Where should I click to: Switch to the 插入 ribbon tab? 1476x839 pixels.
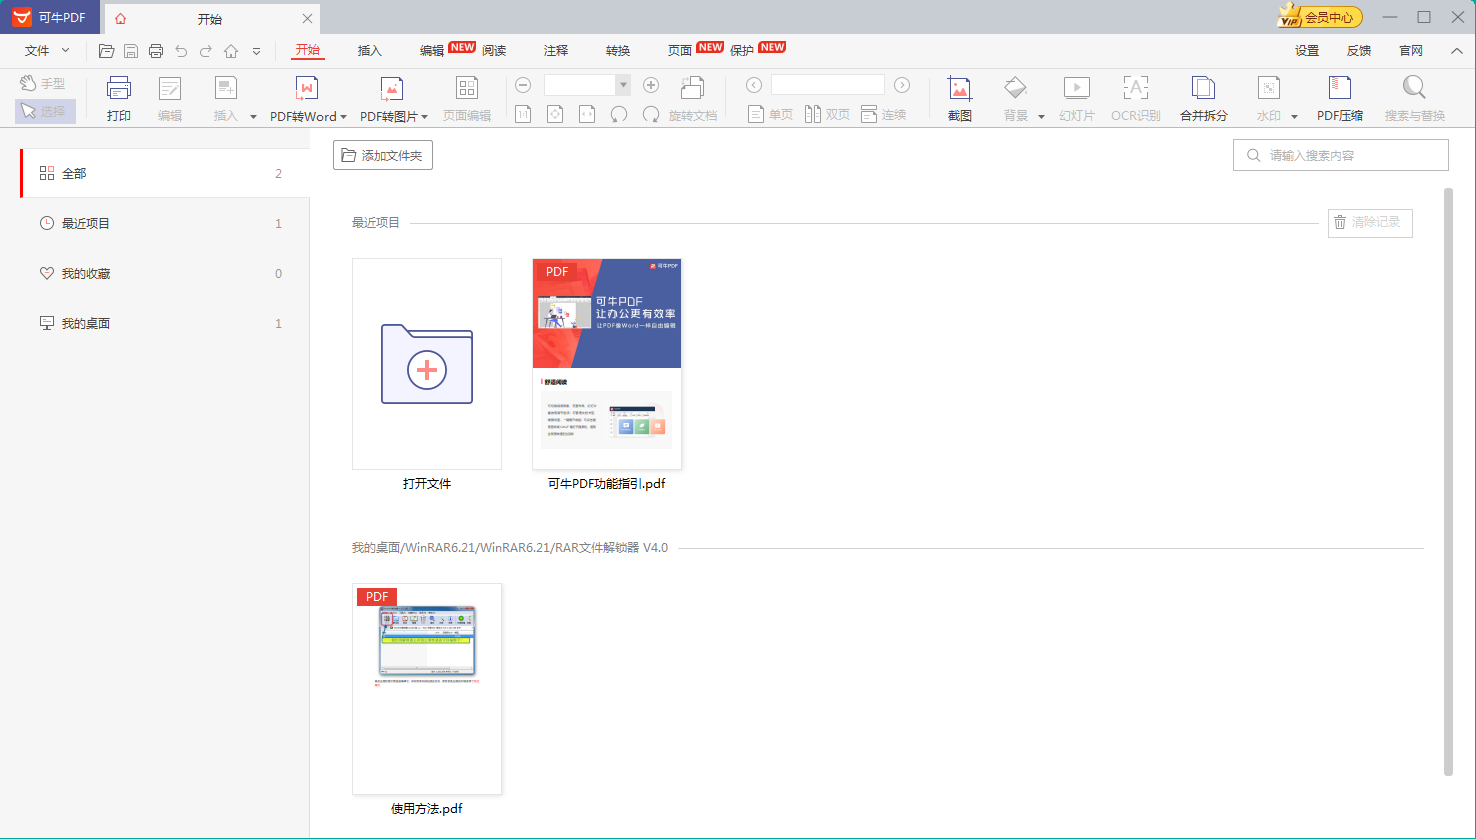pos(370,51)
